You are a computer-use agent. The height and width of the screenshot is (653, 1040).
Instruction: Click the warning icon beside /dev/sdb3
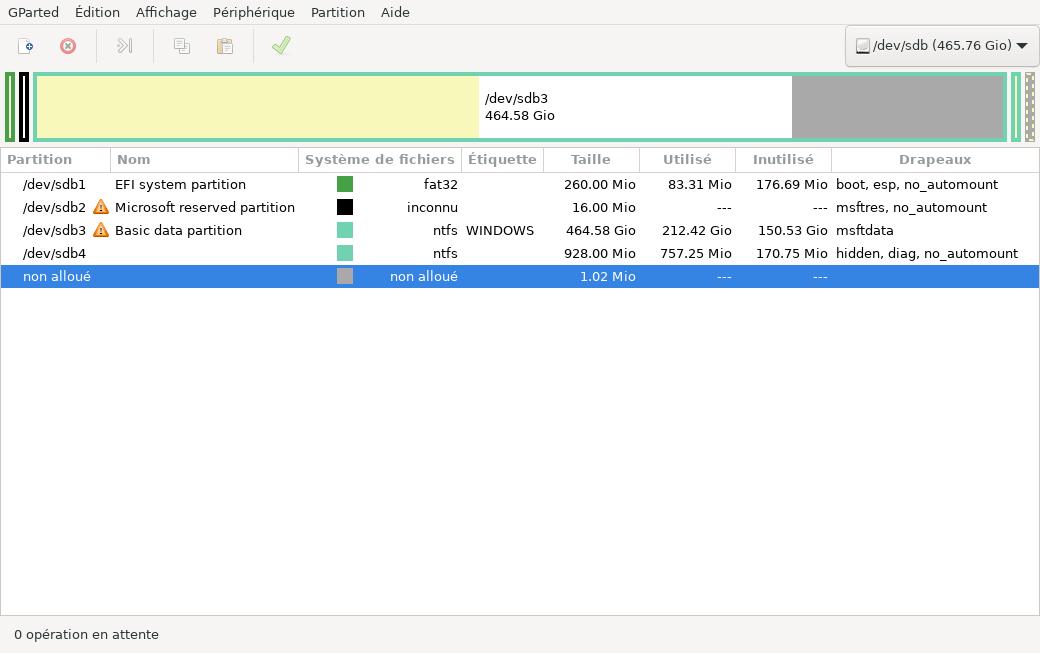[x=101, y=230]
